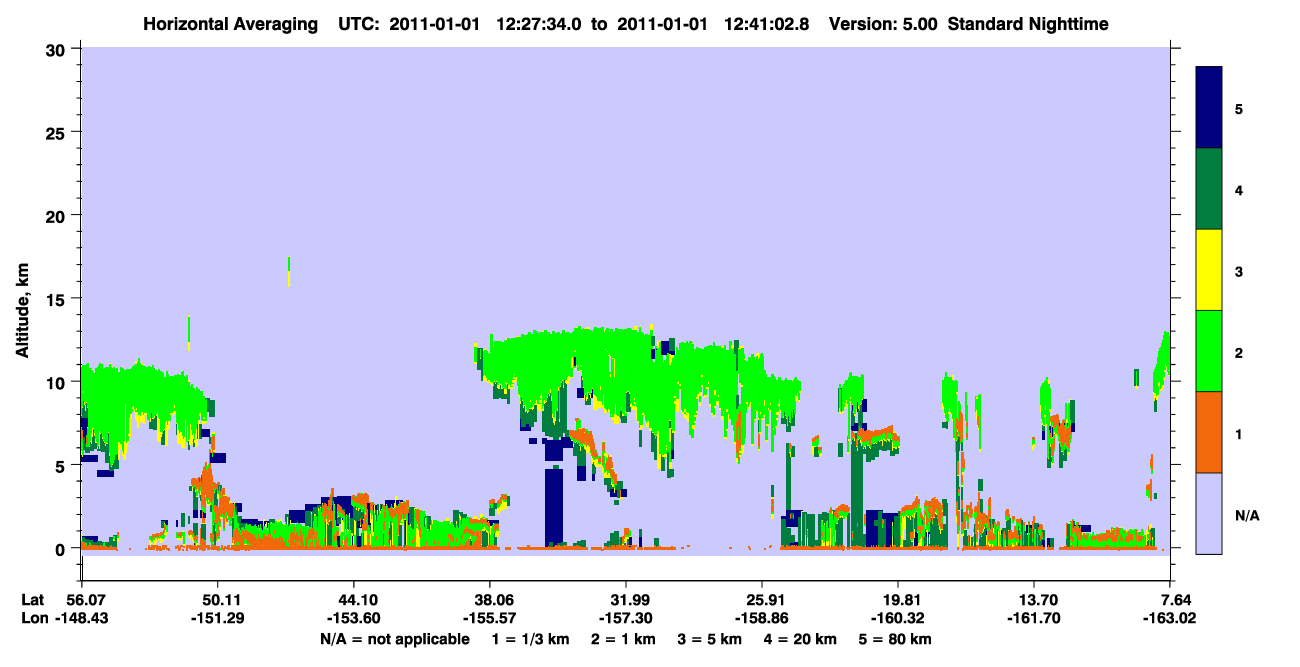This screenshot has width=1300, height=667.
Task: Click the lavender N/A colorbar segment
Action: (1209, 513)
